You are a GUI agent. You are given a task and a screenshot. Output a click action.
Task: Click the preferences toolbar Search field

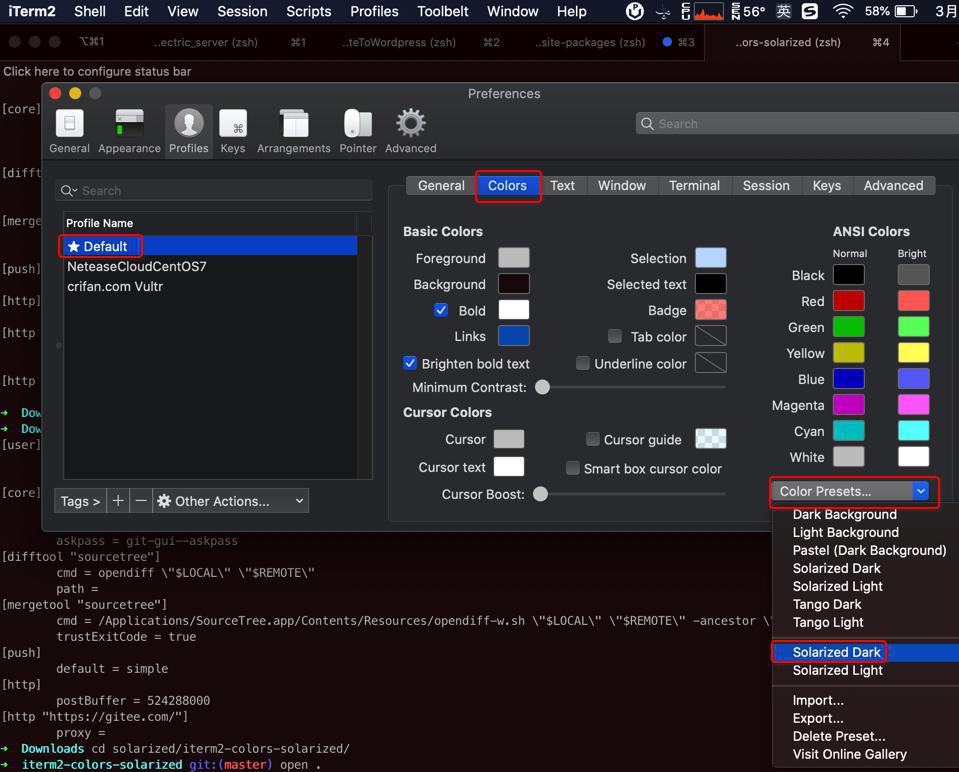point(797,124)
